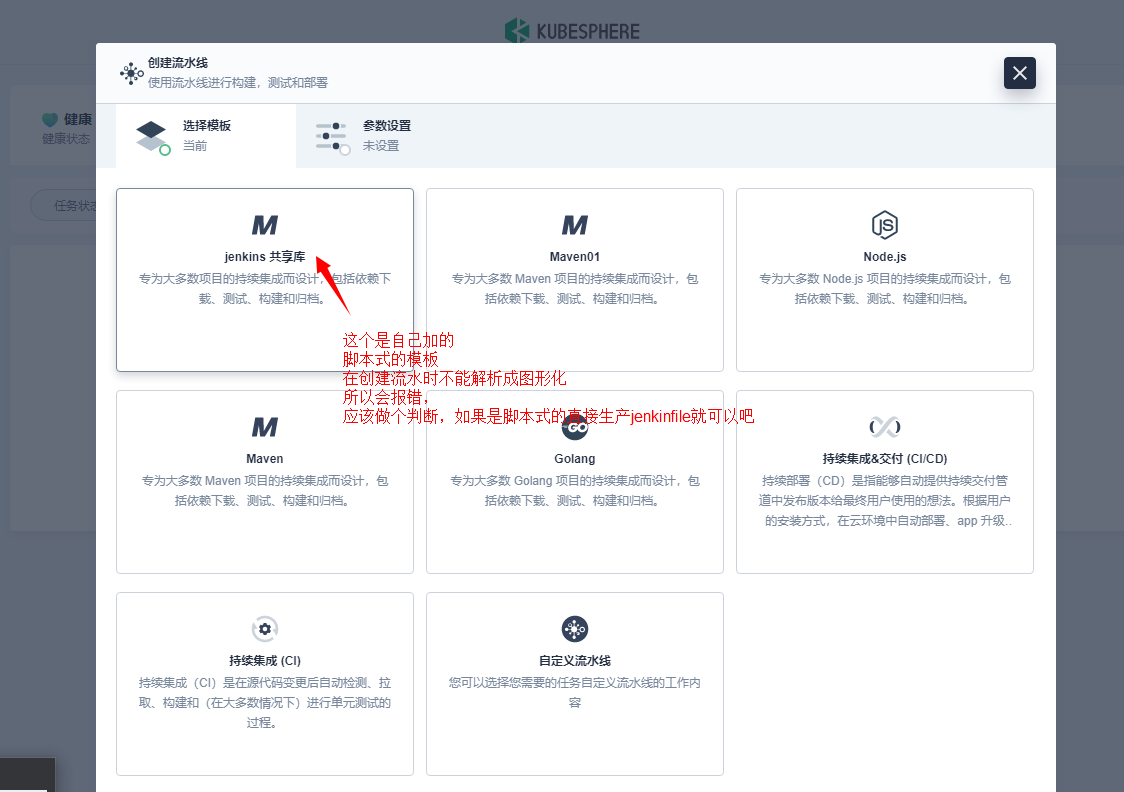This screenshot has height=792, width=1124.
Task: Click the 持续集成 (CI) description text
Action: click(265, 703)
